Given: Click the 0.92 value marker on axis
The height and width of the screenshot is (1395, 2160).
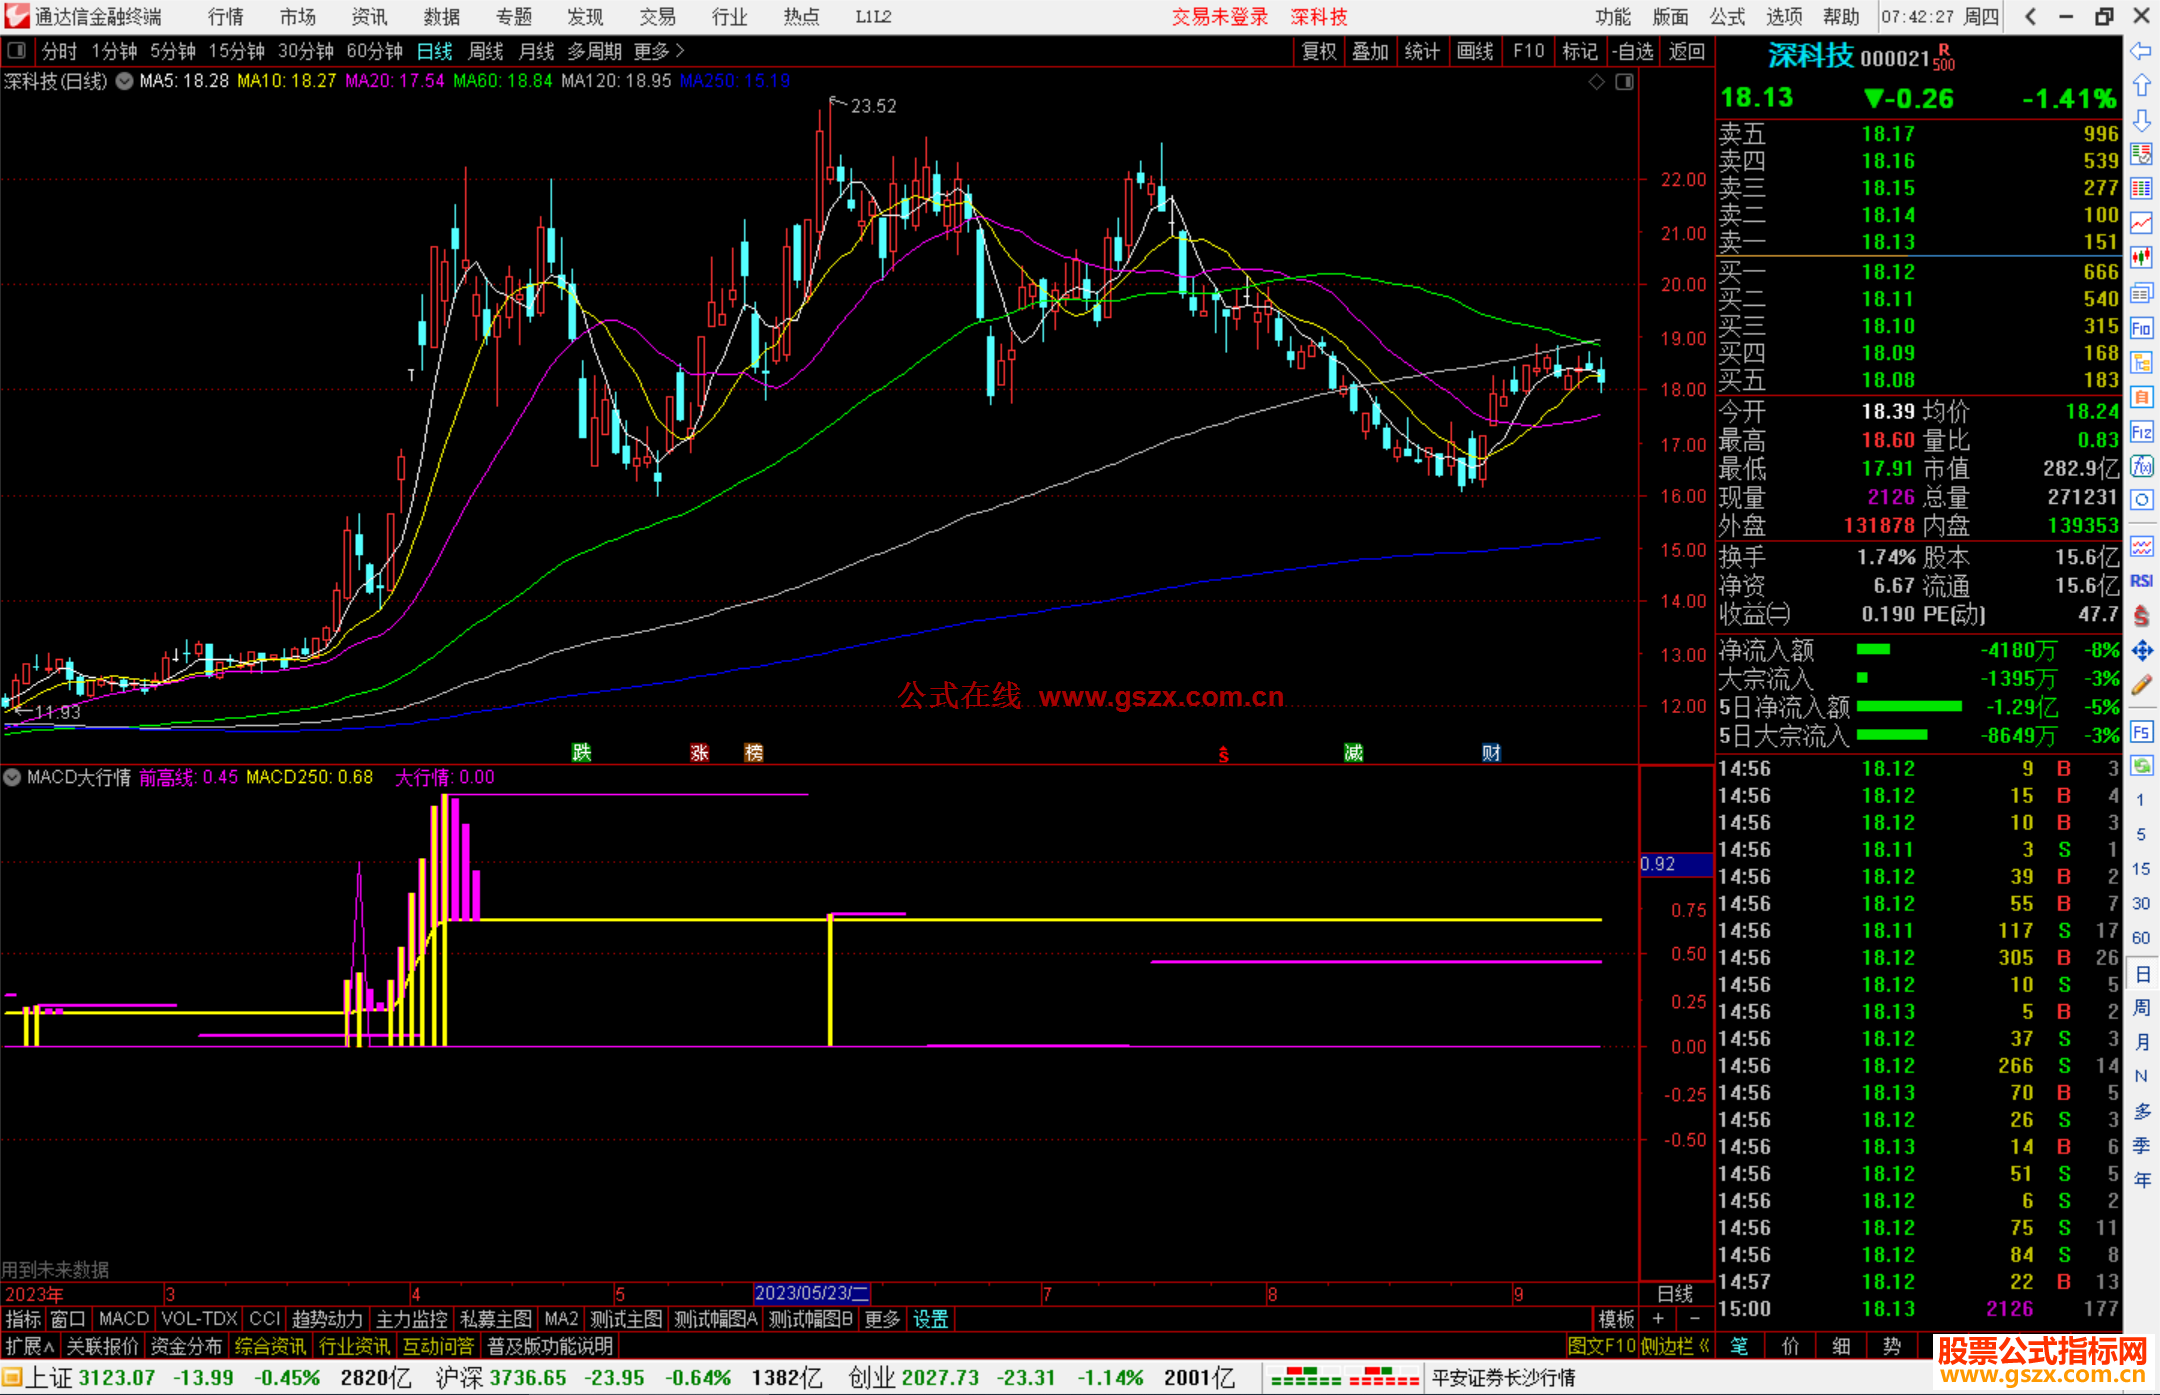Looking at the screenshot, I should [x=1658, y=864].
